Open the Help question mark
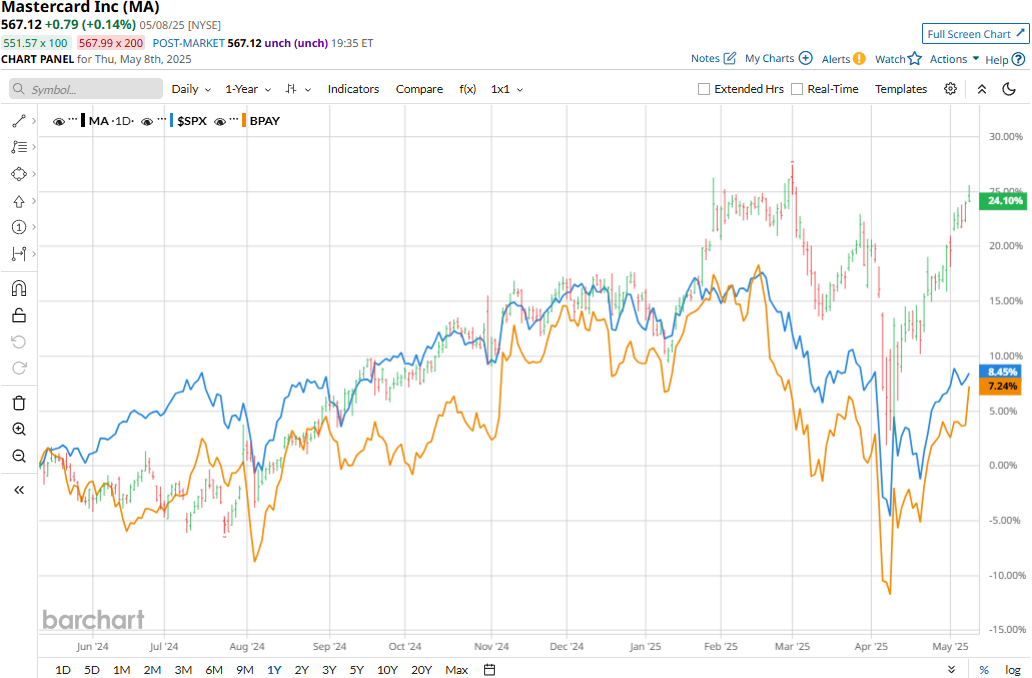The width and height of the screenshot is (1032, 678). (1018, 59)
